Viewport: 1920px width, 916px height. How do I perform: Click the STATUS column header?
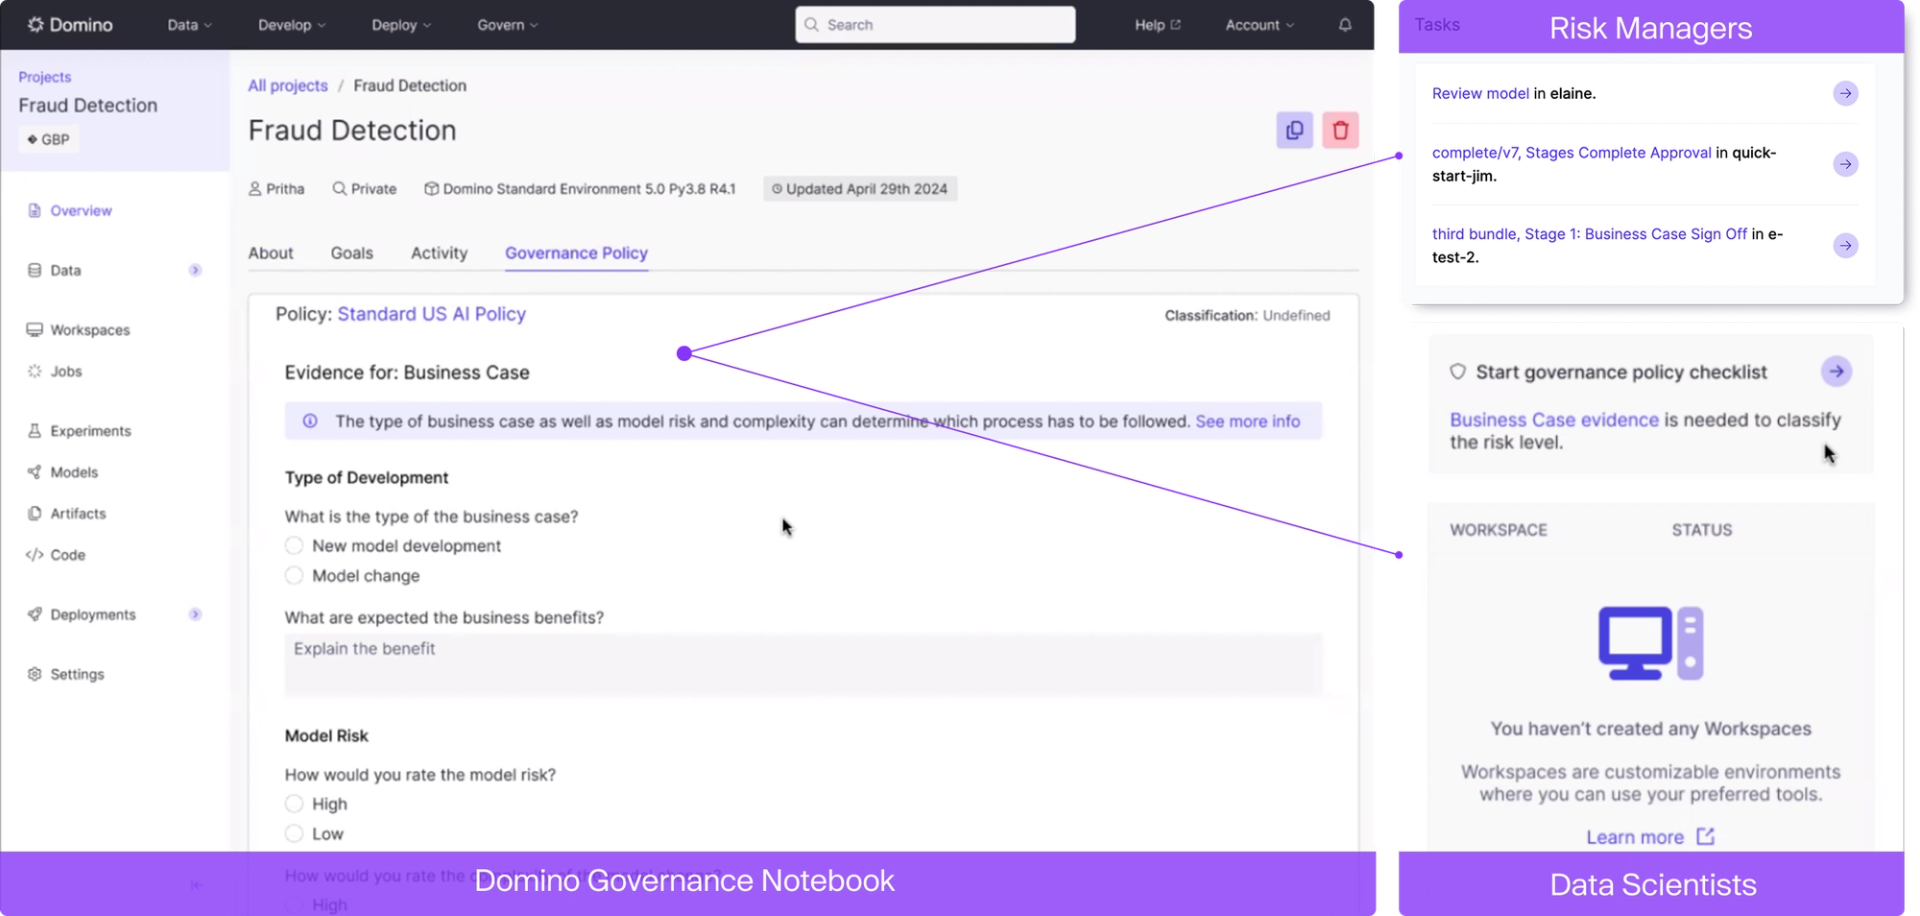coord(1702,530)
